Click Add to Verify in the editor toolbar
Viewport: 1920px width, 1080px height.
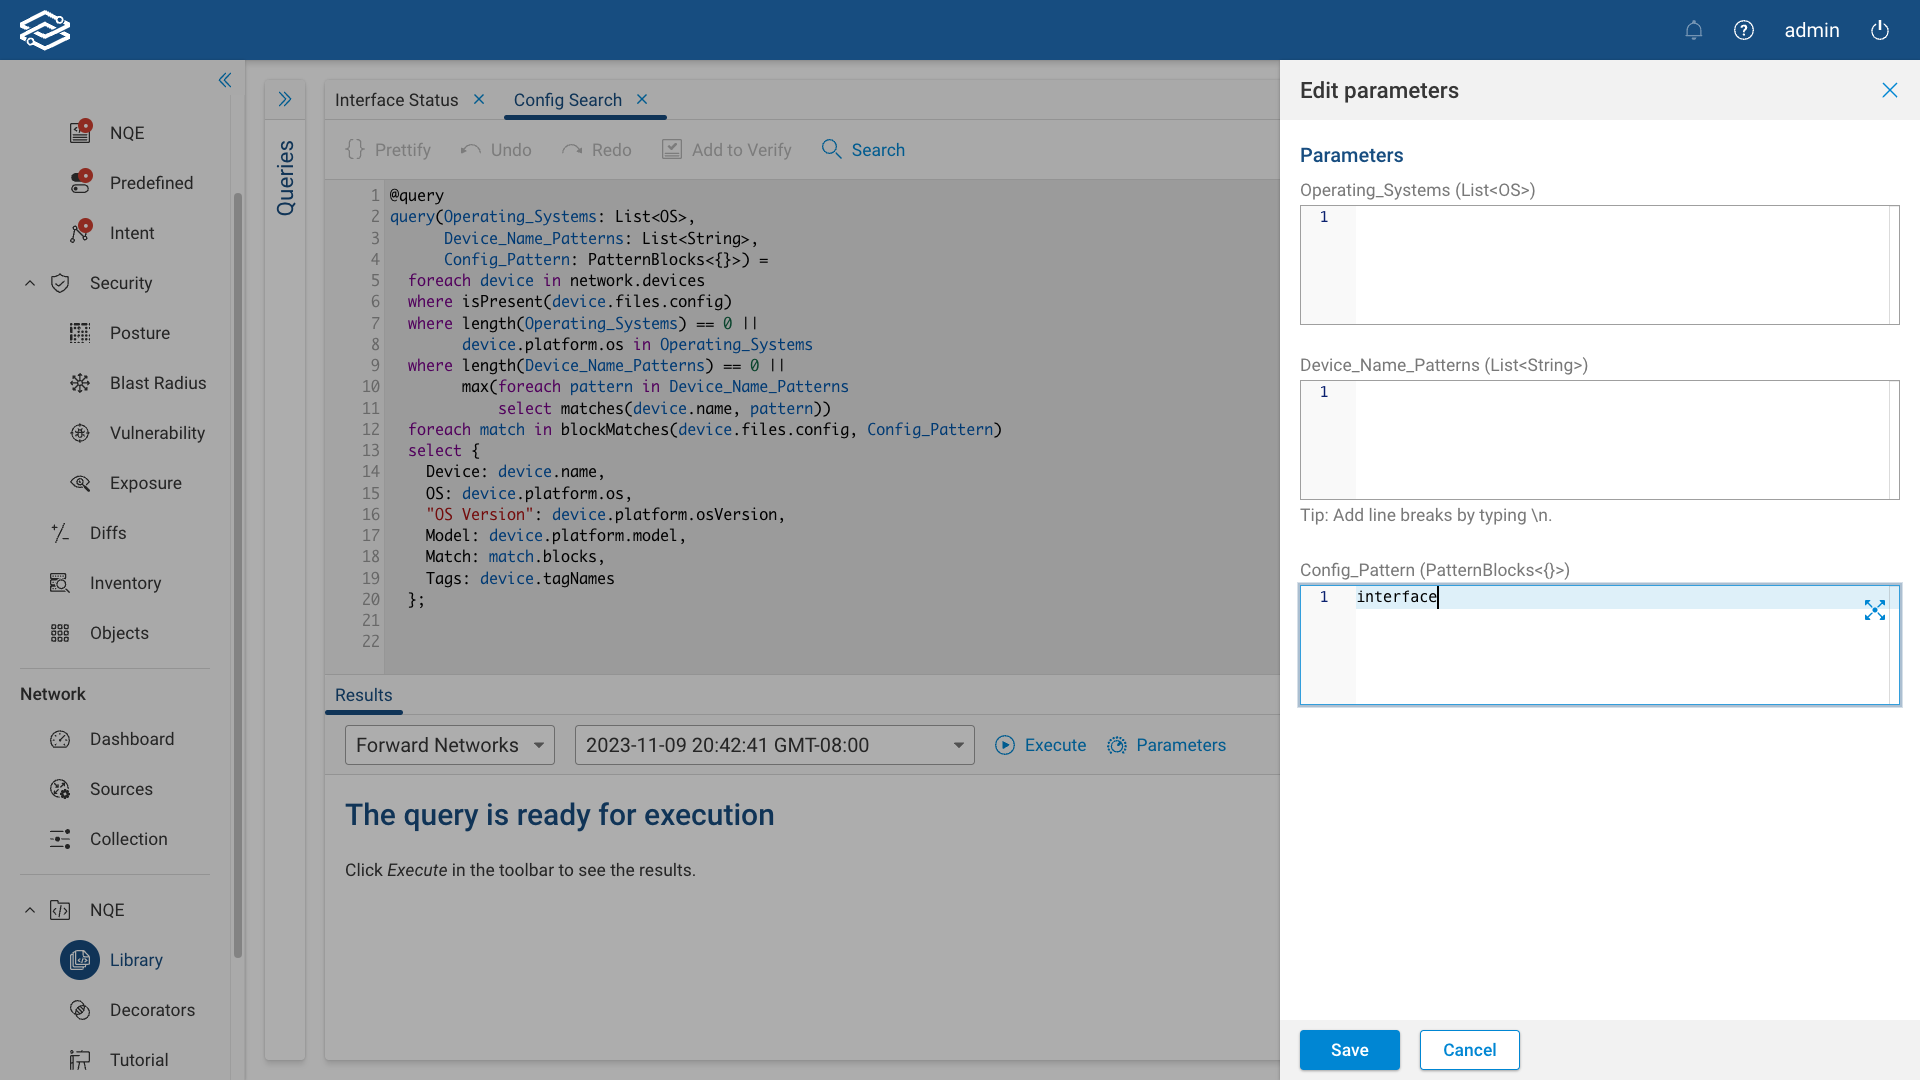tap(727, 149)
